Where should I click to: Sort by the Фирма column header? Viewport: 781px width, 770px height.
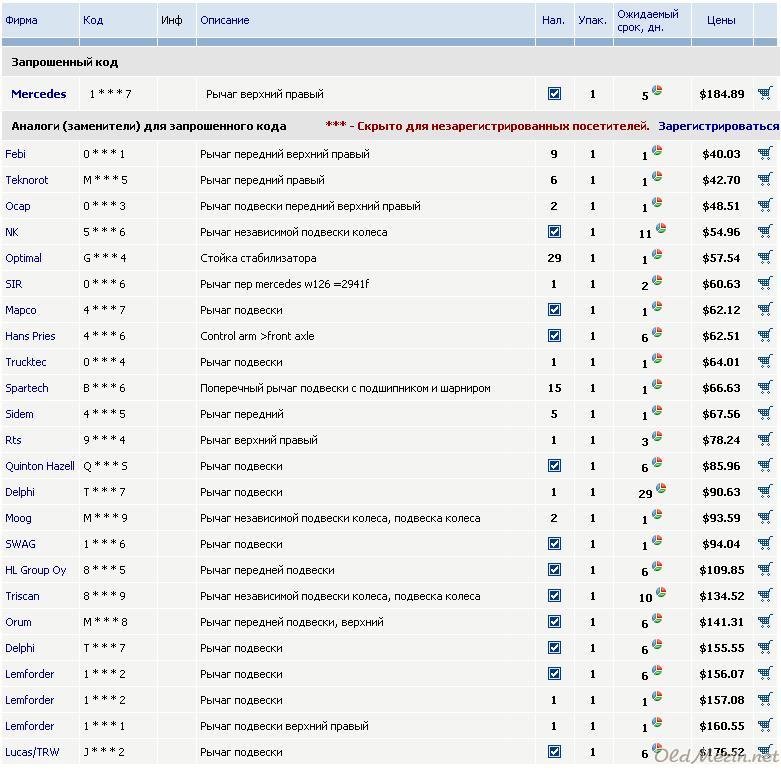coord(21,20)
